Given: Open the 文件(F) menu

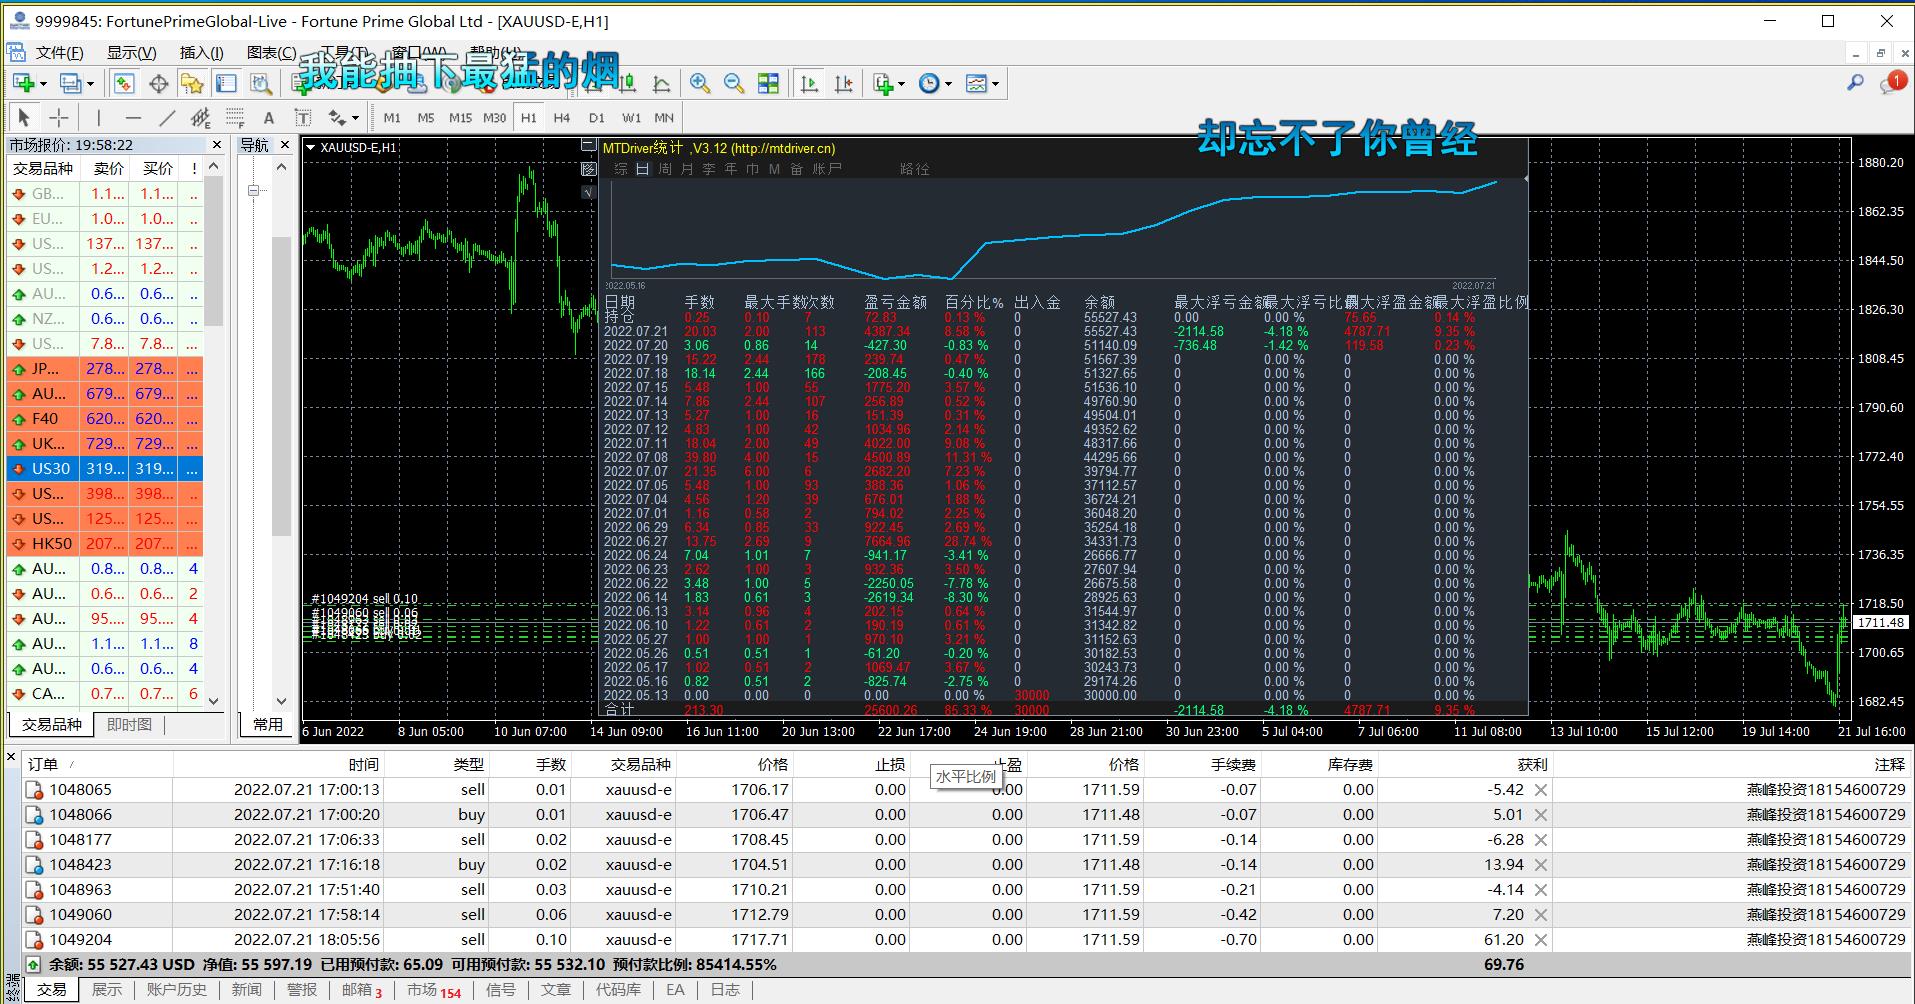Looking at the screenshot, I should pos(60,52).
